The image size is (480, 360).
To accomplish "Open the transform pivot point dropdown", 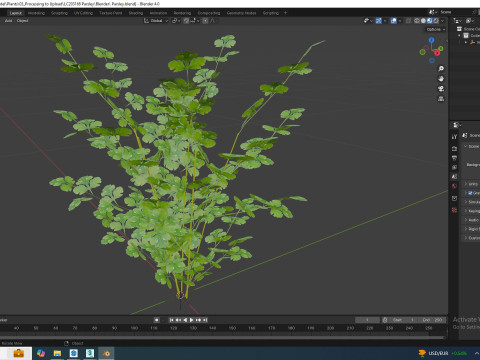I will tap(176, 21).
